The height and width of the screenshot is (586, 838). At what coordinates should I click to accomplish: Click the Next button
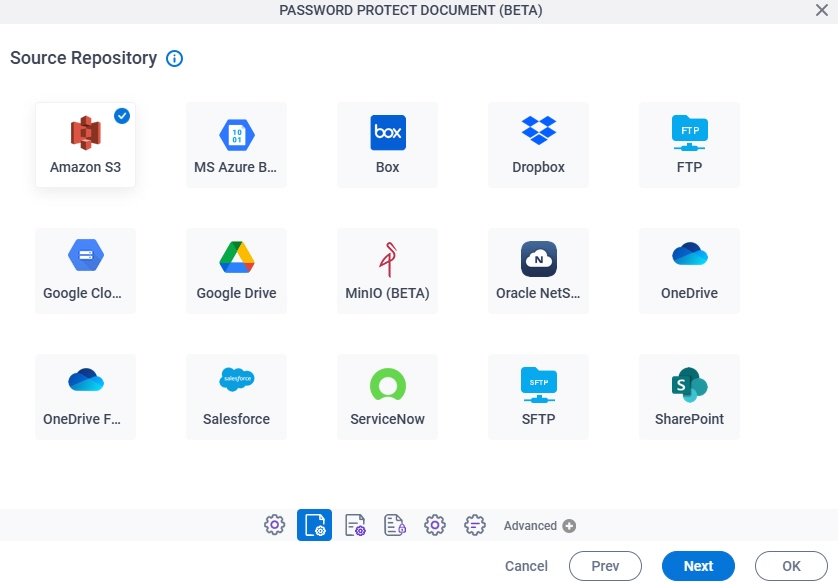click(x=698, y=566)
